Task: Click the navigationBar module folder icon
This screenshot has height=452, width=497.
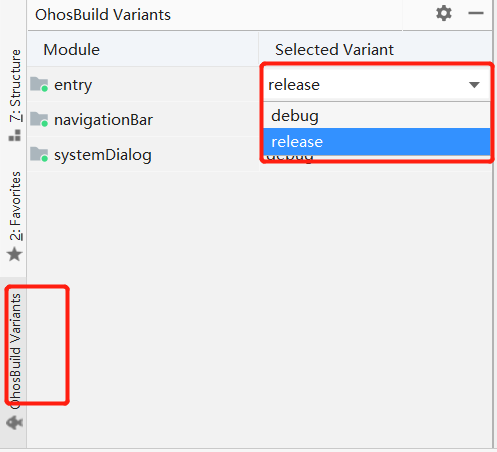Action: [39, 119]
